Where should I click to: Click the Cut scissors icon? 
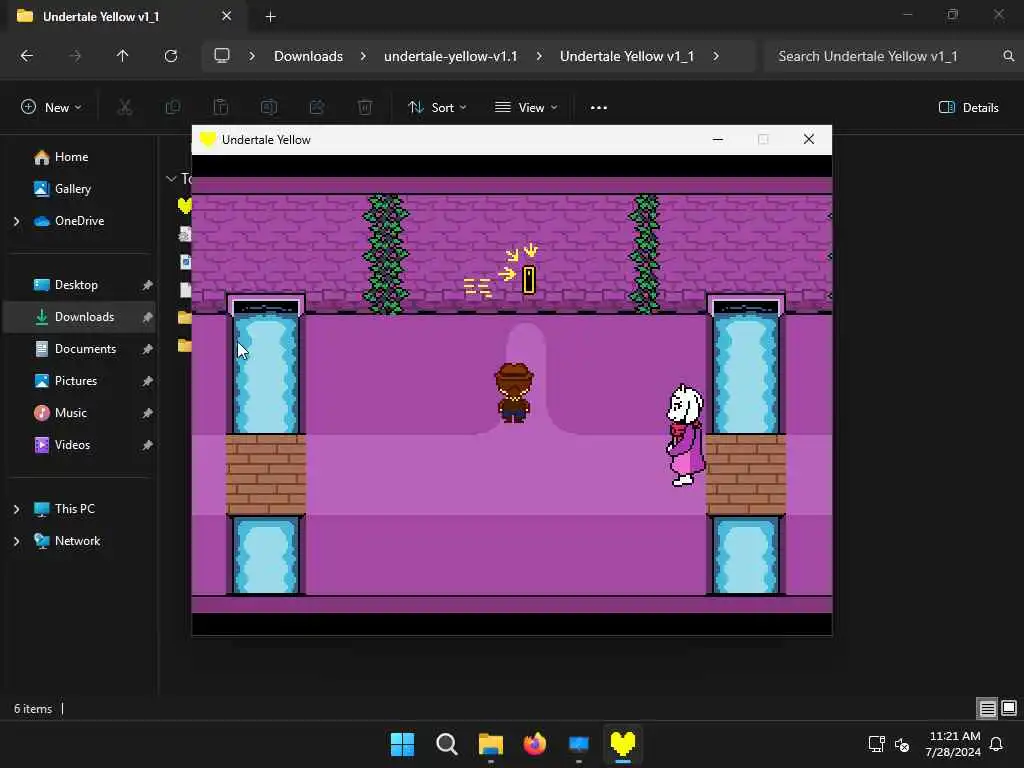point(124,108)
